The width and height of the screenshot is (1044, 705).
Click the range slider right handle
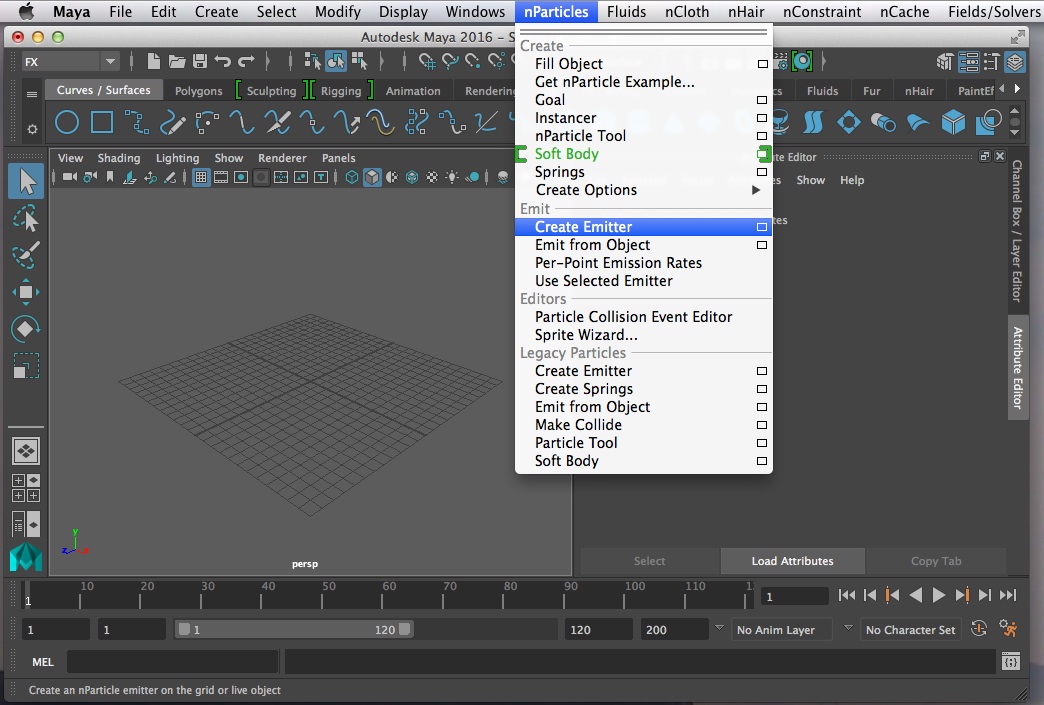(x=405, y=630)
